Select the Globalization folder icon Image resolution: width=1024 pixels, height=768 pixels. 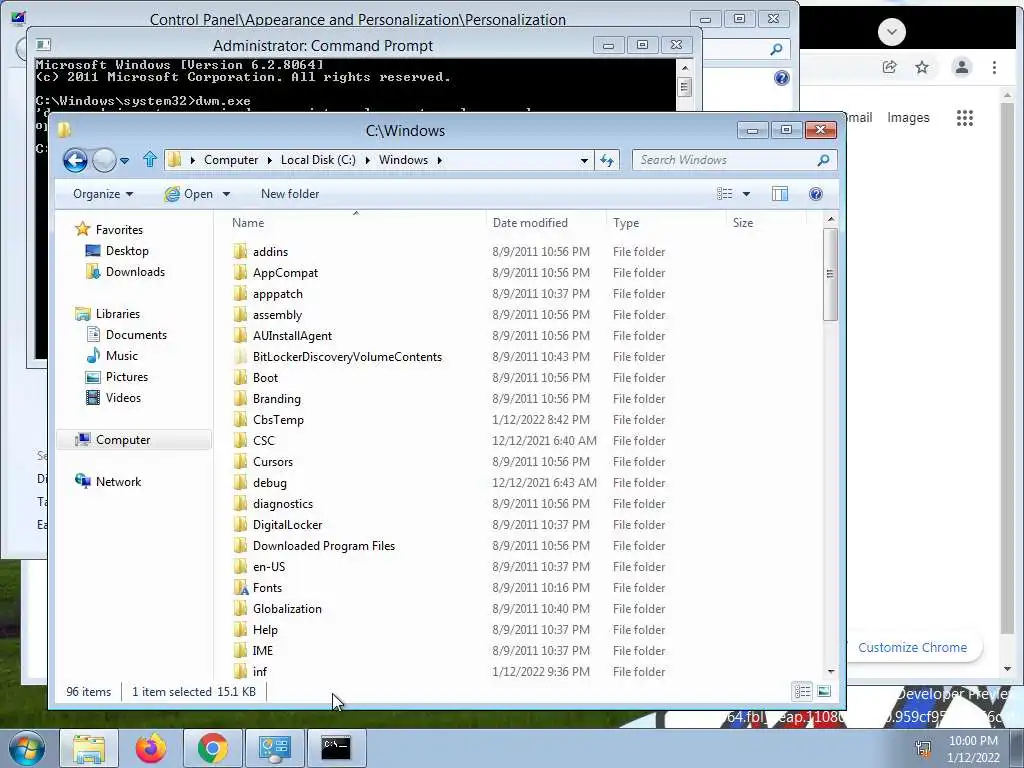tap(240, 609)
